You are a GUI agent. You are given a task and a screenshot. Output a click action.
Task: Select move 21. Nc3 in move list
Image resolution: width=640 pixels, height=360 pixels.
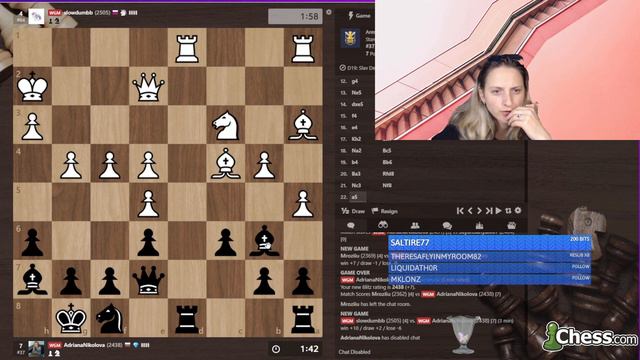click(357, 185)
